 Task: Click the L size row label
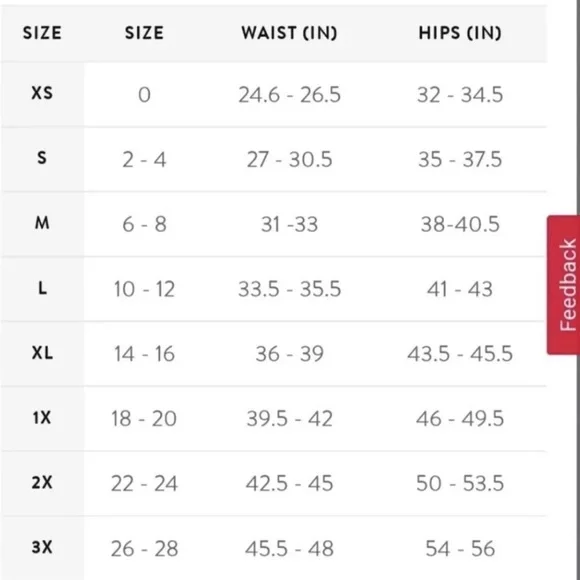(x=42, y=288)
